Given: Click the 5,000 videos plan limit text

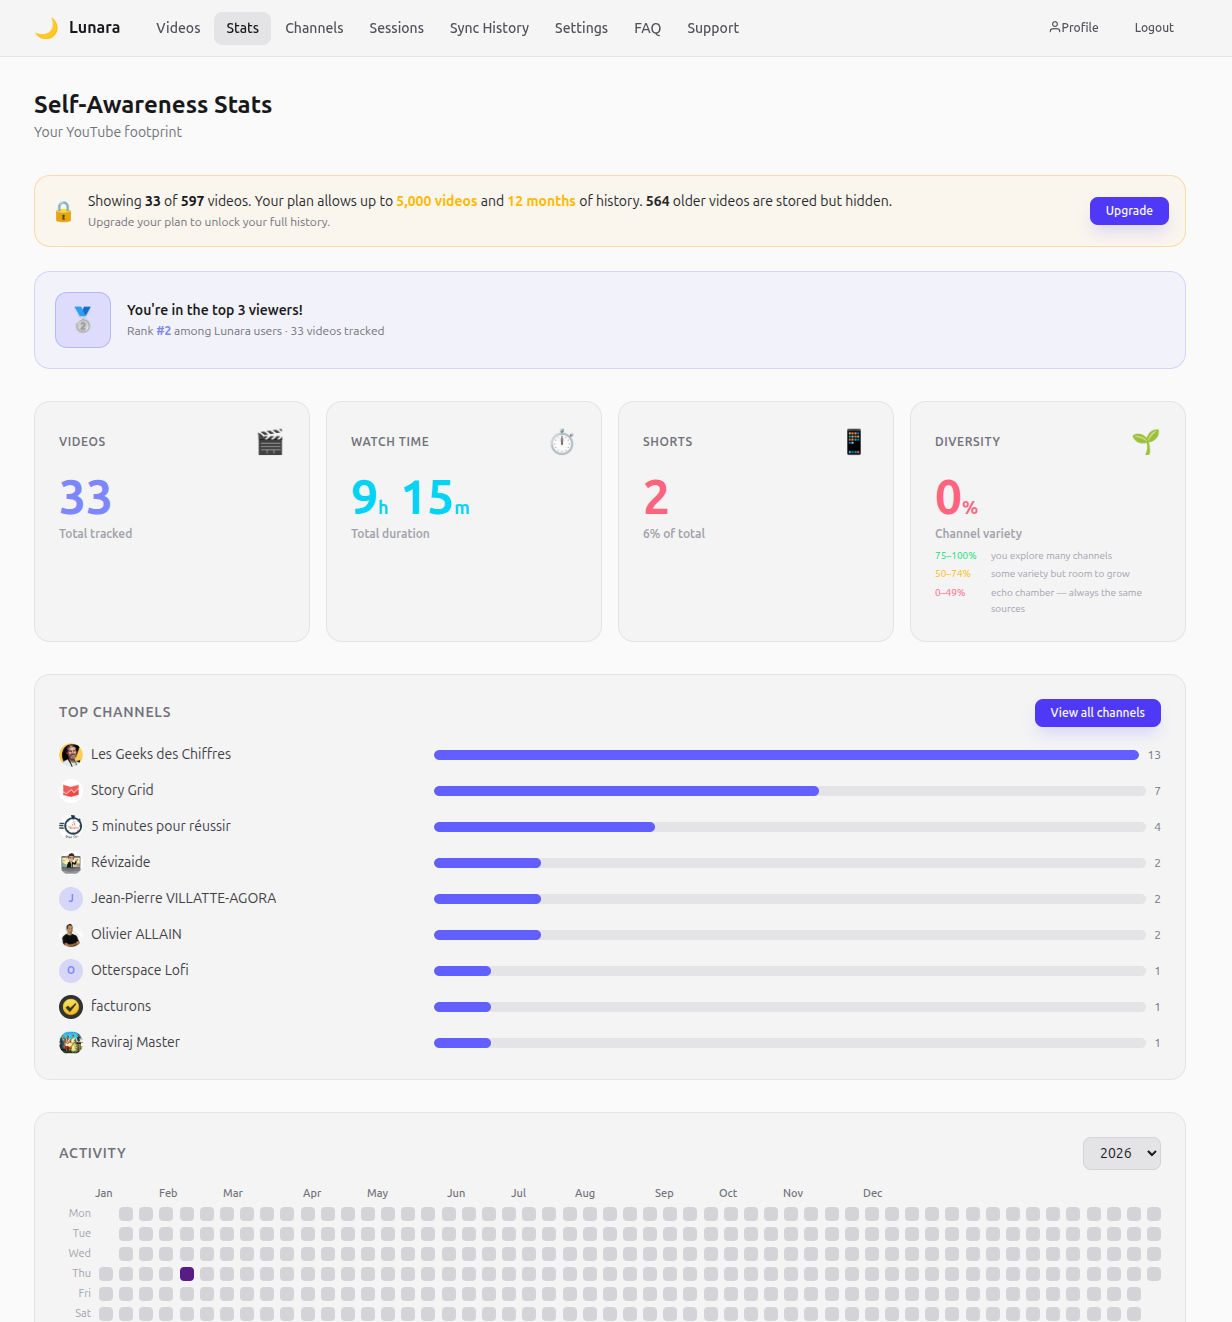Looking at the screenshot, I should tap(437, 201).
